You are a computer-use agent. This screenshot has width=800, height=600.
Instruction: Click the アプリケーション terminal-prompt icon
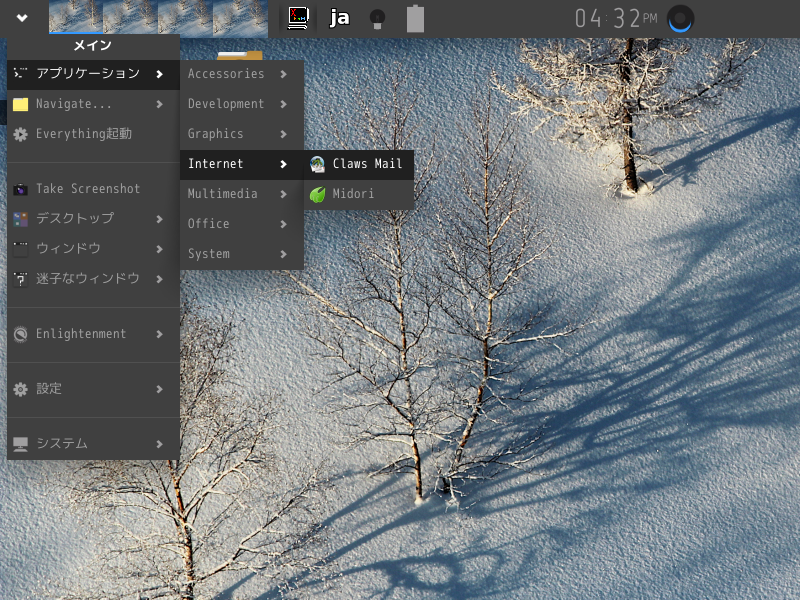point(20,74)
